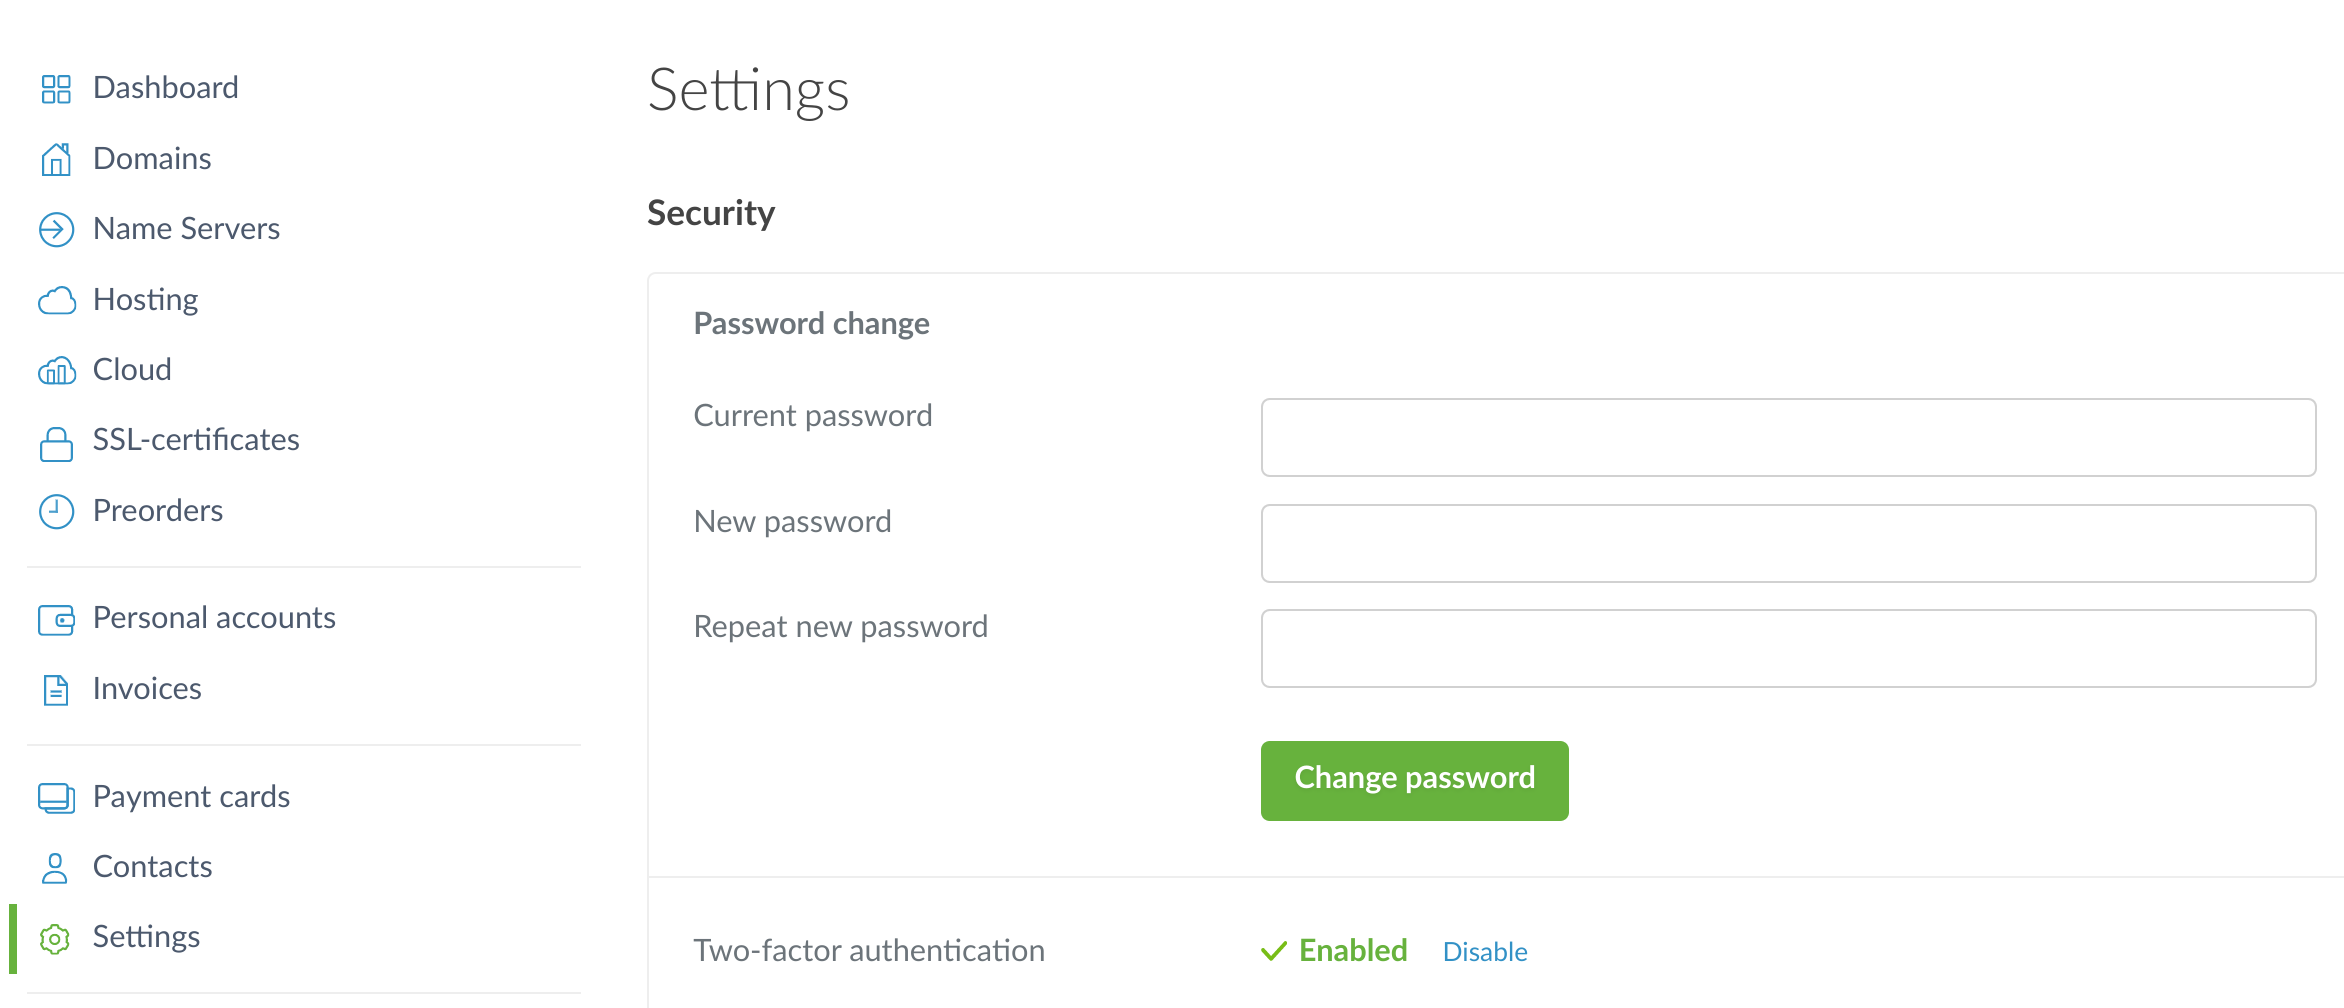The width and height of the screenshot is (2344, 1008).
Task: Click the Domains house icon
Action: click(x=56, y=159)
